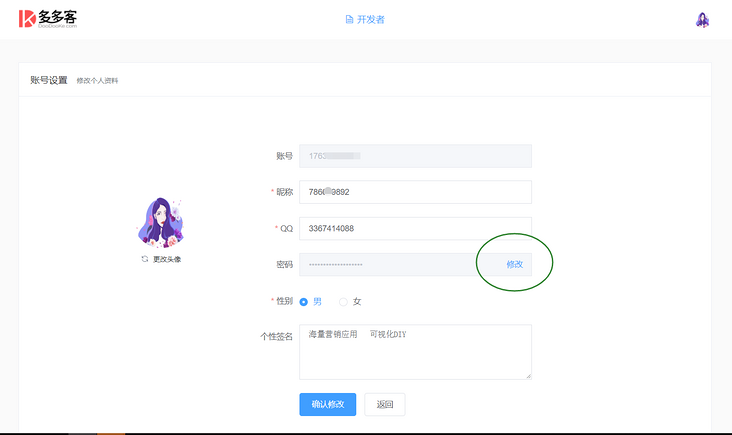This screenshot has height=435, width=732.
Task: Click the 账号设置 page heading
Action: [x=49, y=80]
